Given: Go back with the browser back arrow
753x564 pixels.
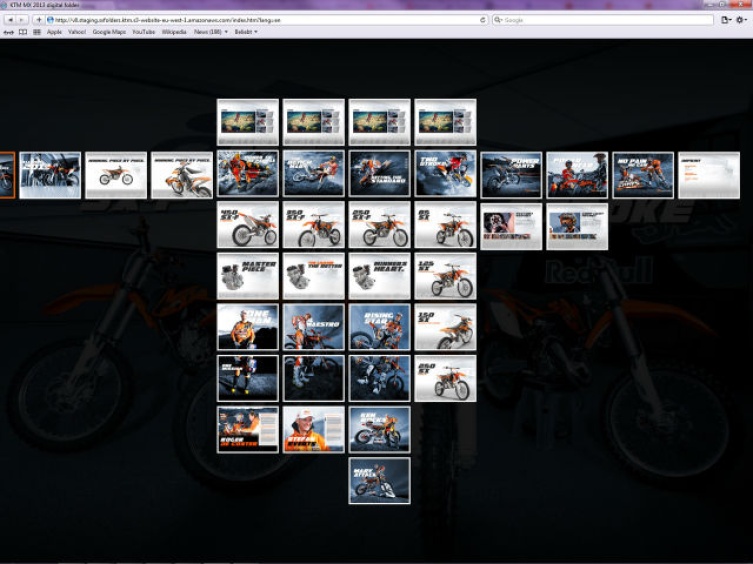Looking at the screenshot, I should pyautogui.click(x=10, y=20).
